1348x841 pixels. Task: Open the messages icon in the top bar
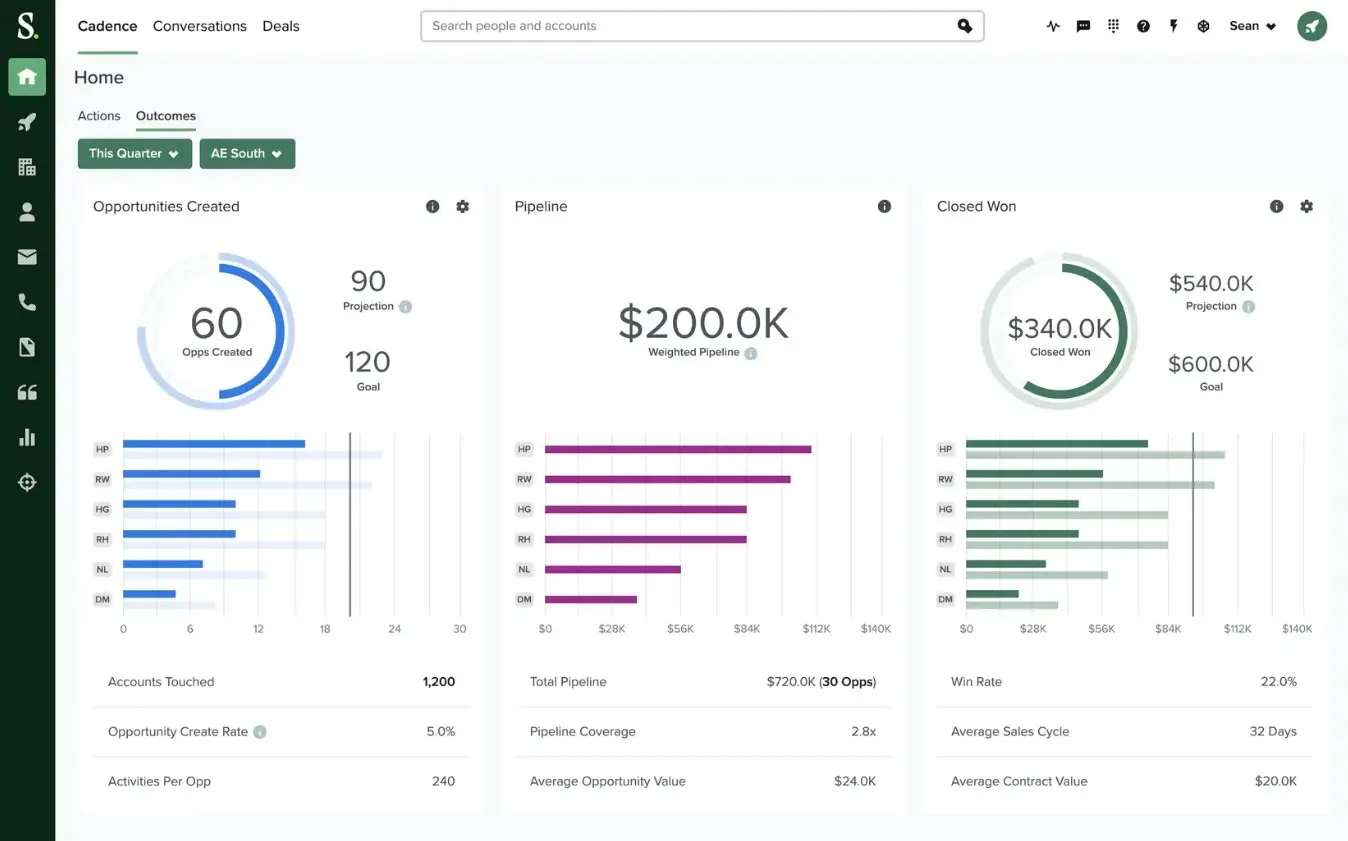click(1083, 25)
